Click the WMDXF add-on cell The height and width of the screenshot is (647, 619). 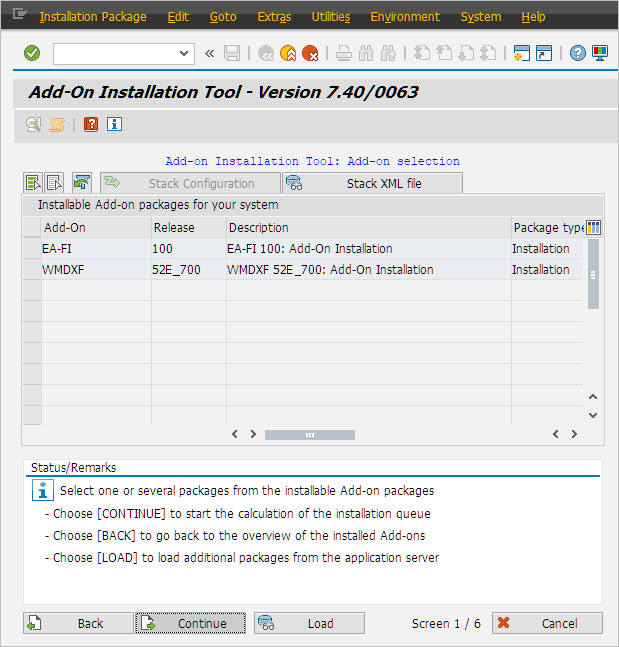pos(96,269)
